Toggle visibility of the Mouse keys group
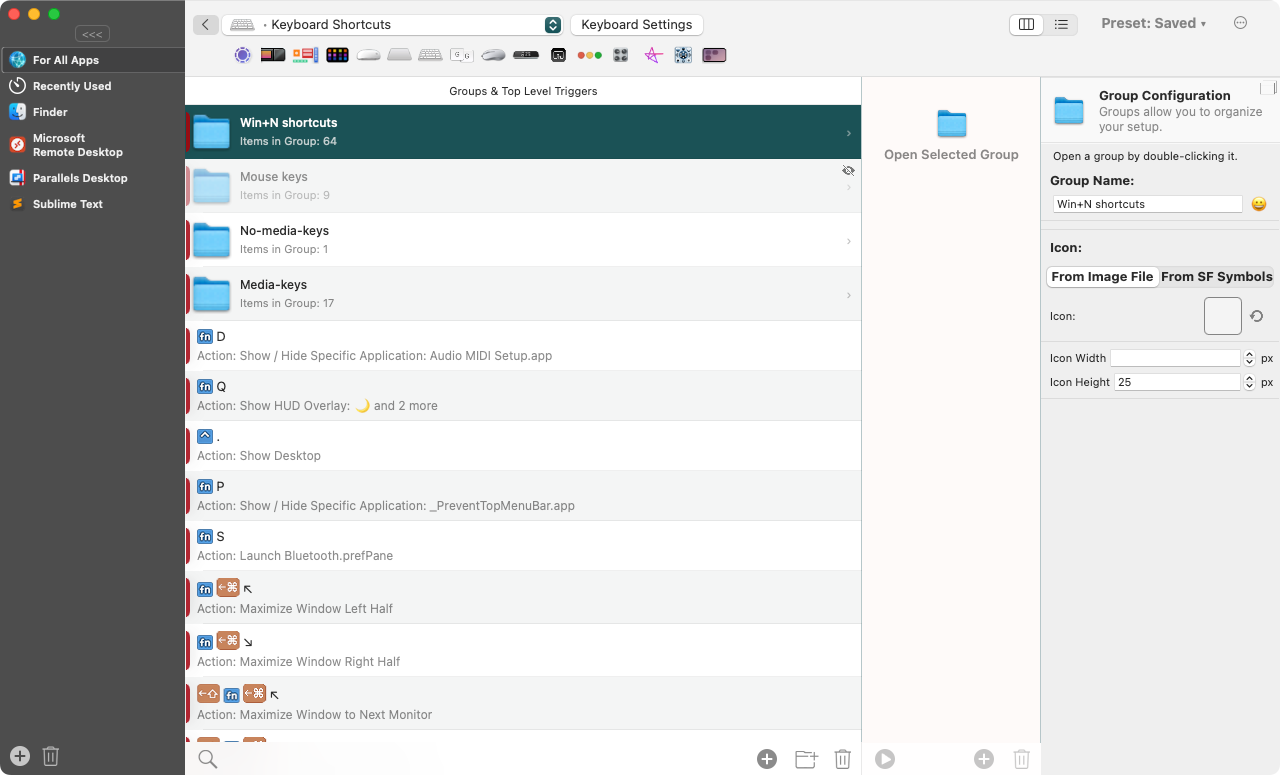This screenshot has width=1280, height=775. (848, 171)
